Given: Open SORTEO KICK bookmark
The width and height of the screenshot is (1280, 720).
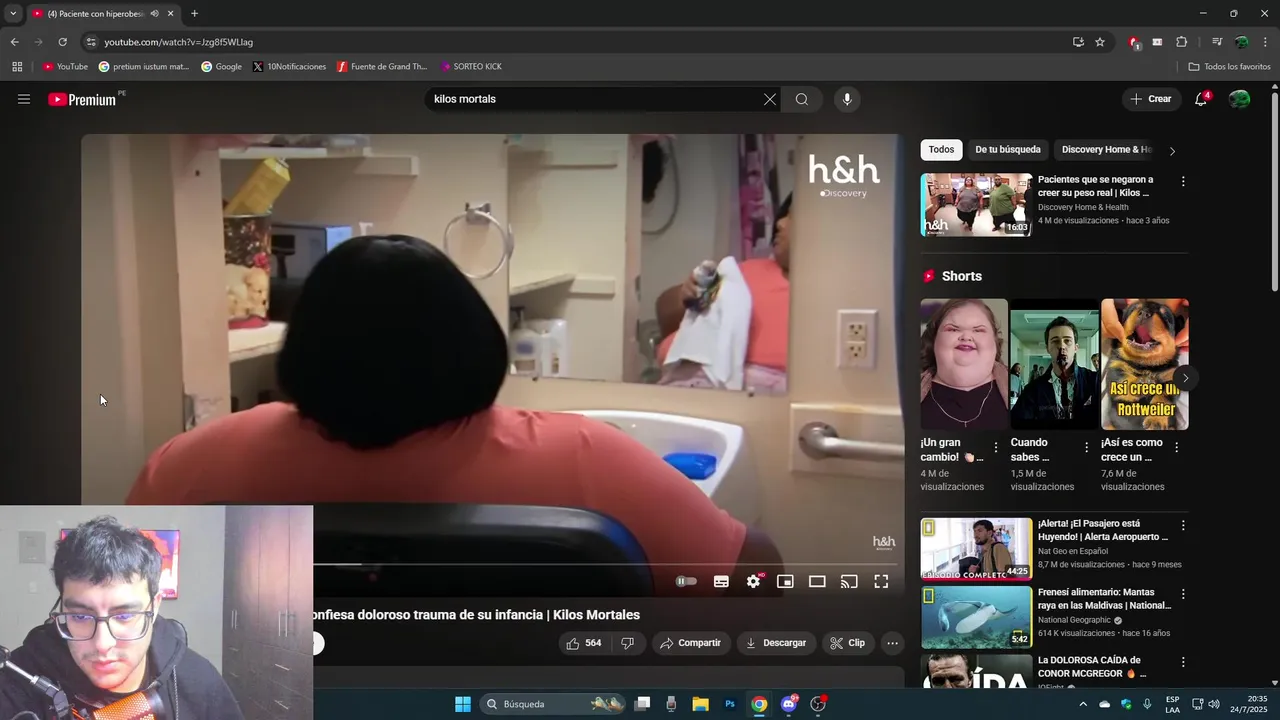Looking at the screenshot, I should pos(470,67).
